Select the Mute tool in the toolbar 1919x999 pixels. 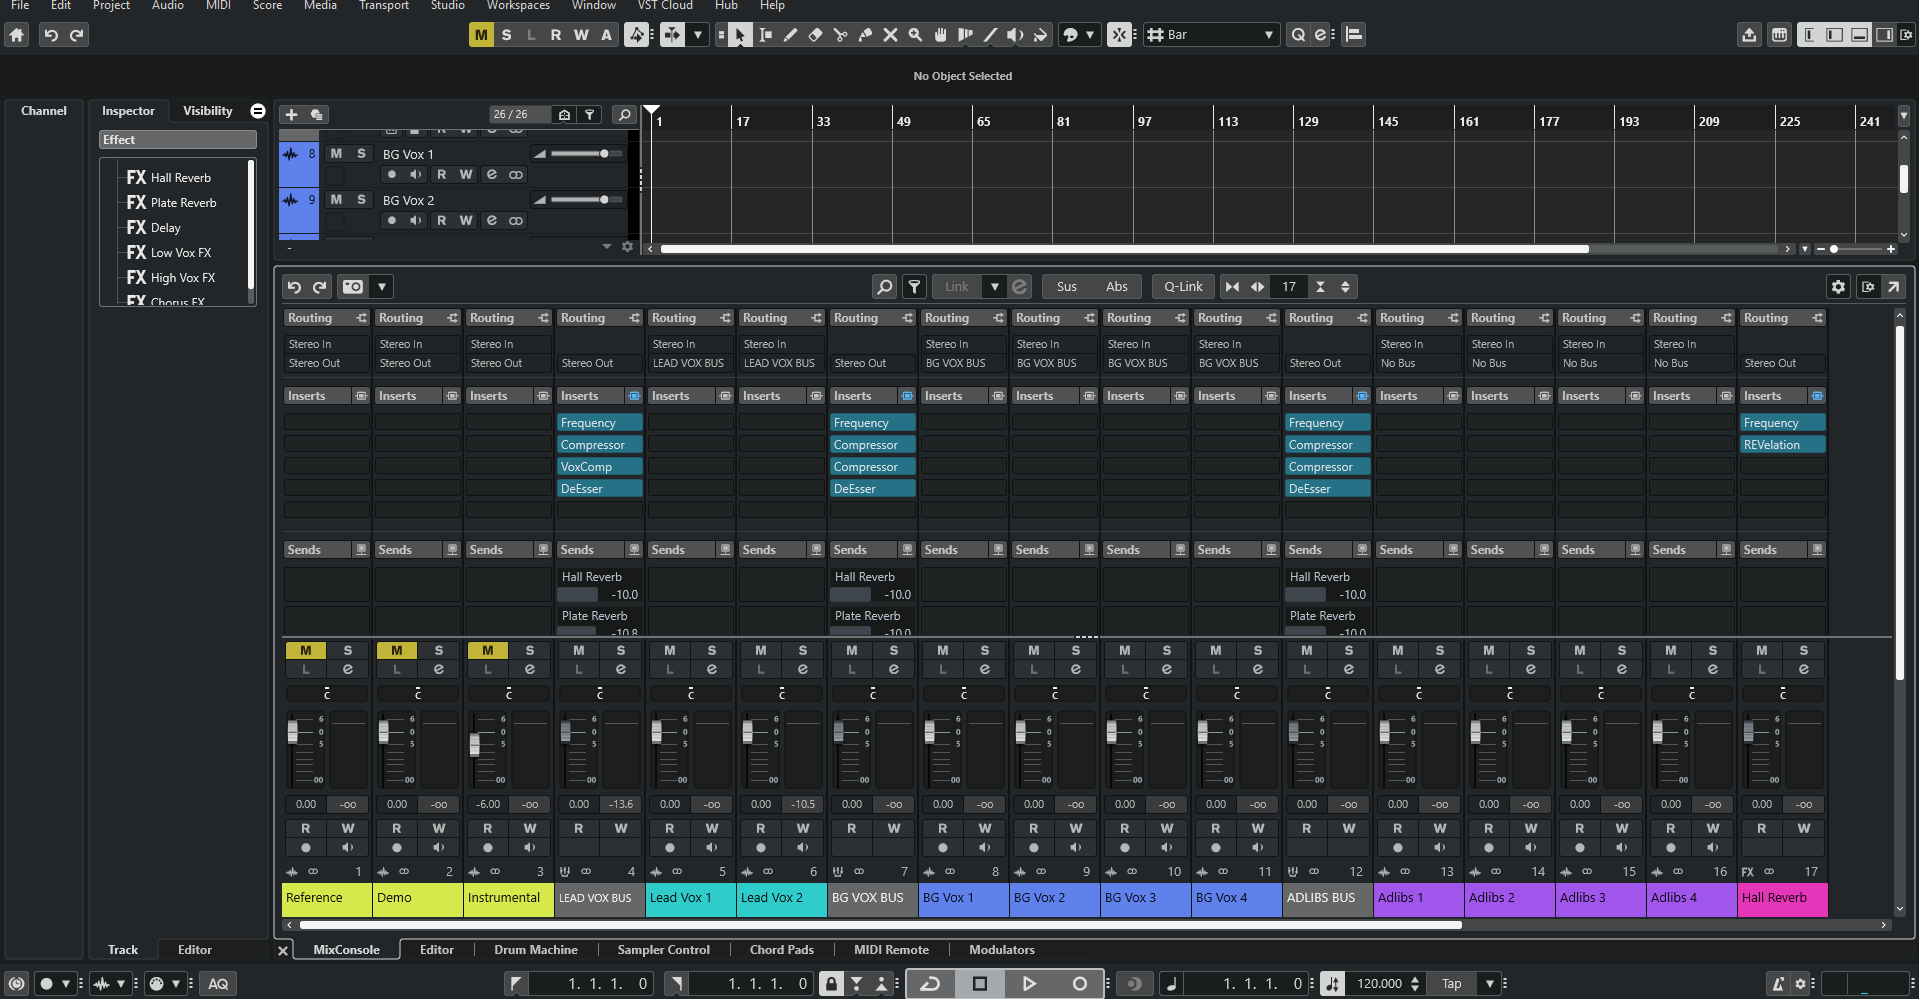890,35
